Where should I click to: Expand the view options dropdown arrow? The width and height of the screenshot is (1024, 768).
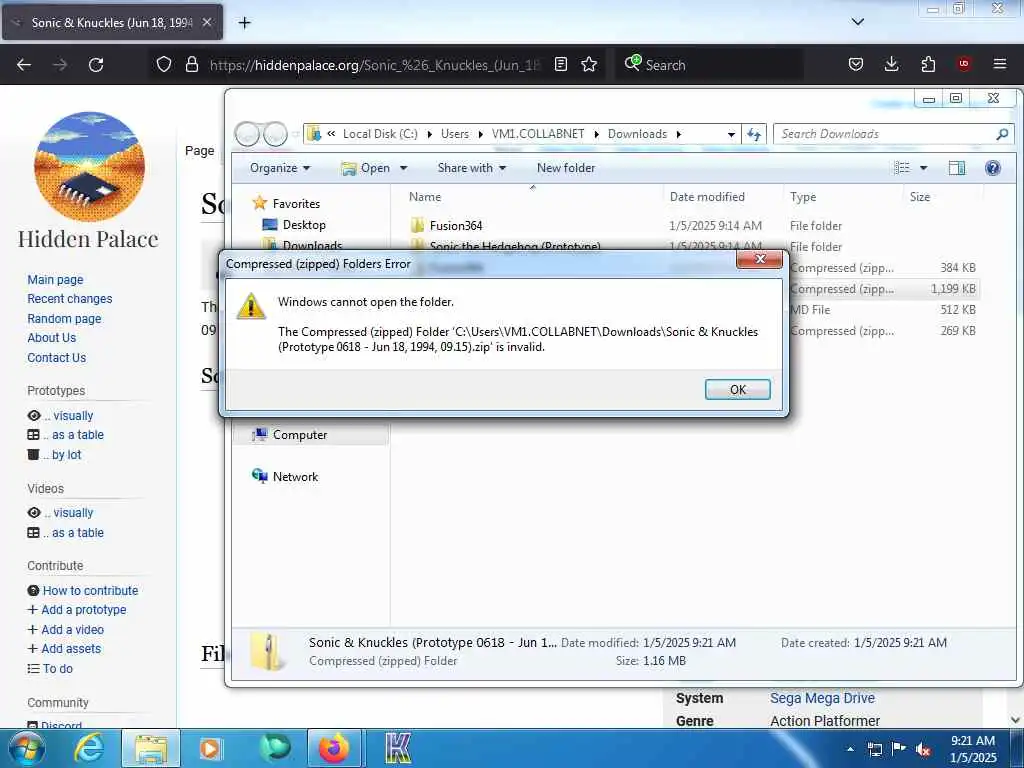point(923,168)
